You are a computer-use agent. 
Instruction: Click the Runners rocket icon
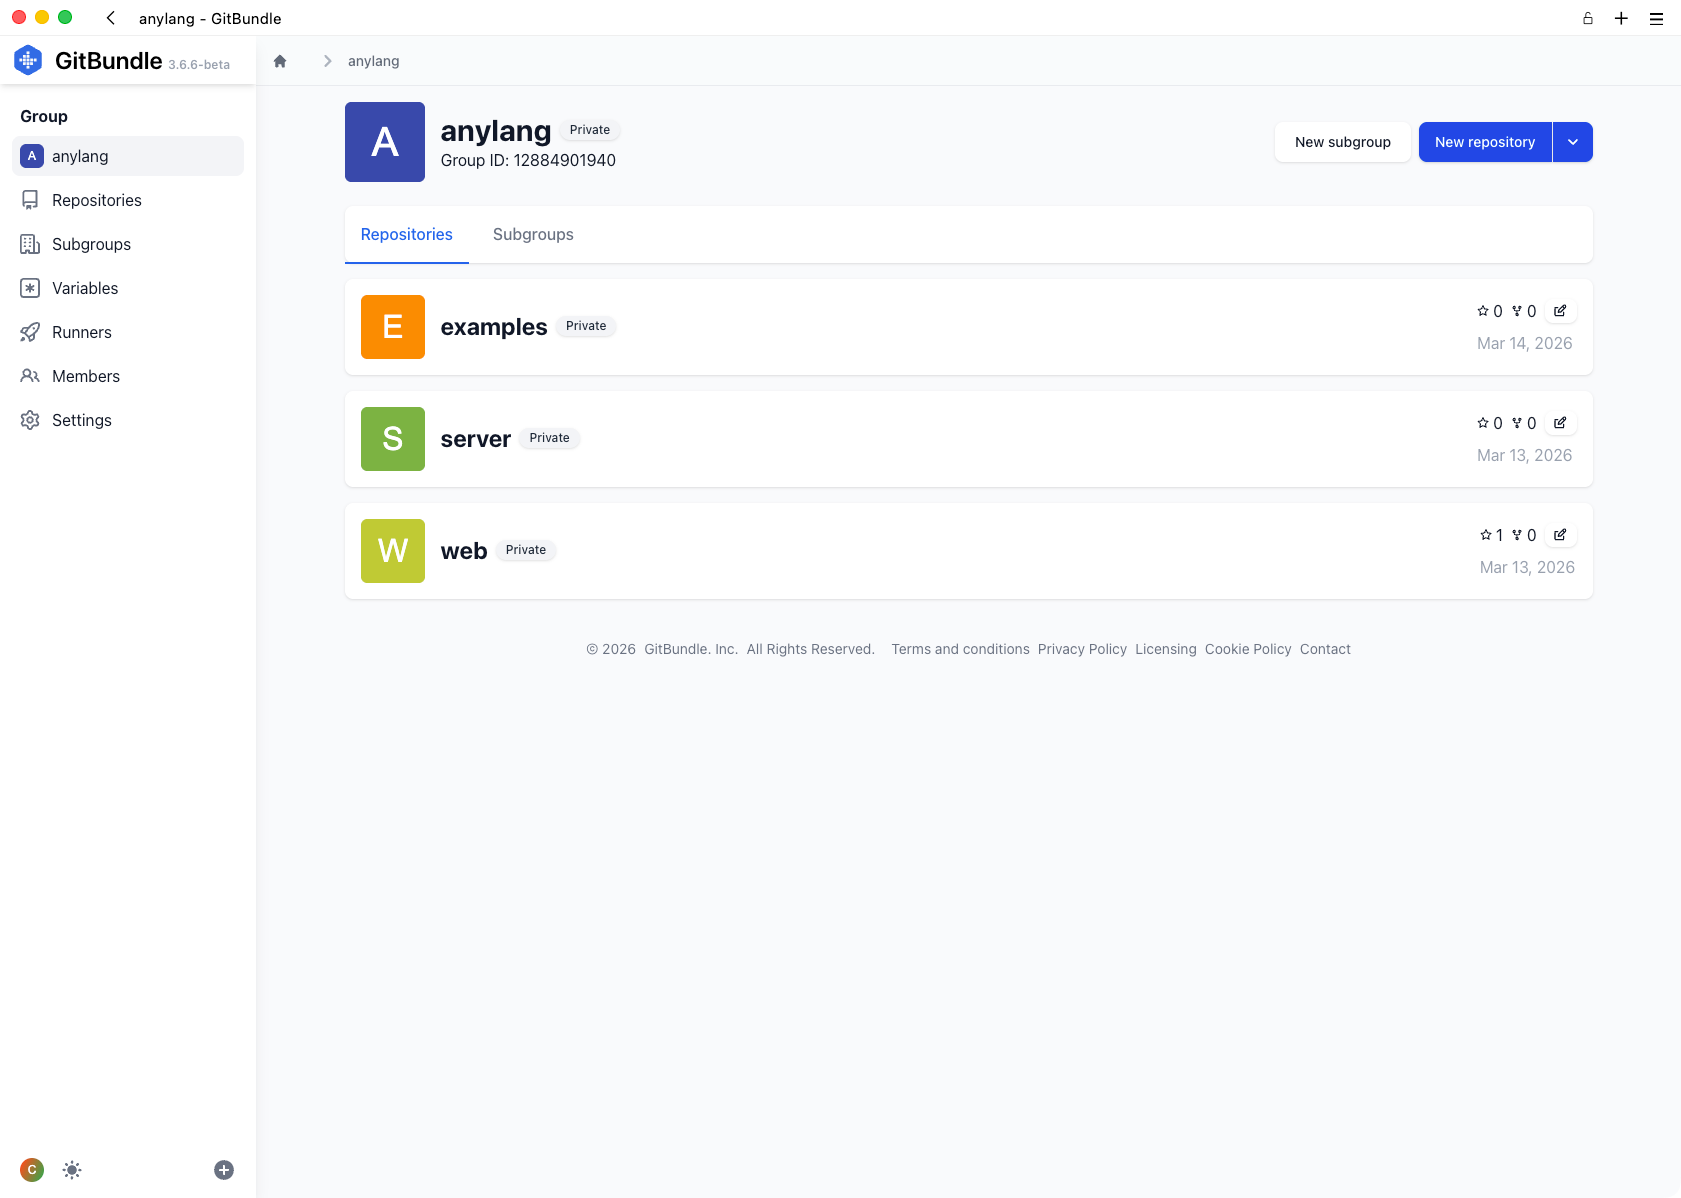click(x=30, y=332)
